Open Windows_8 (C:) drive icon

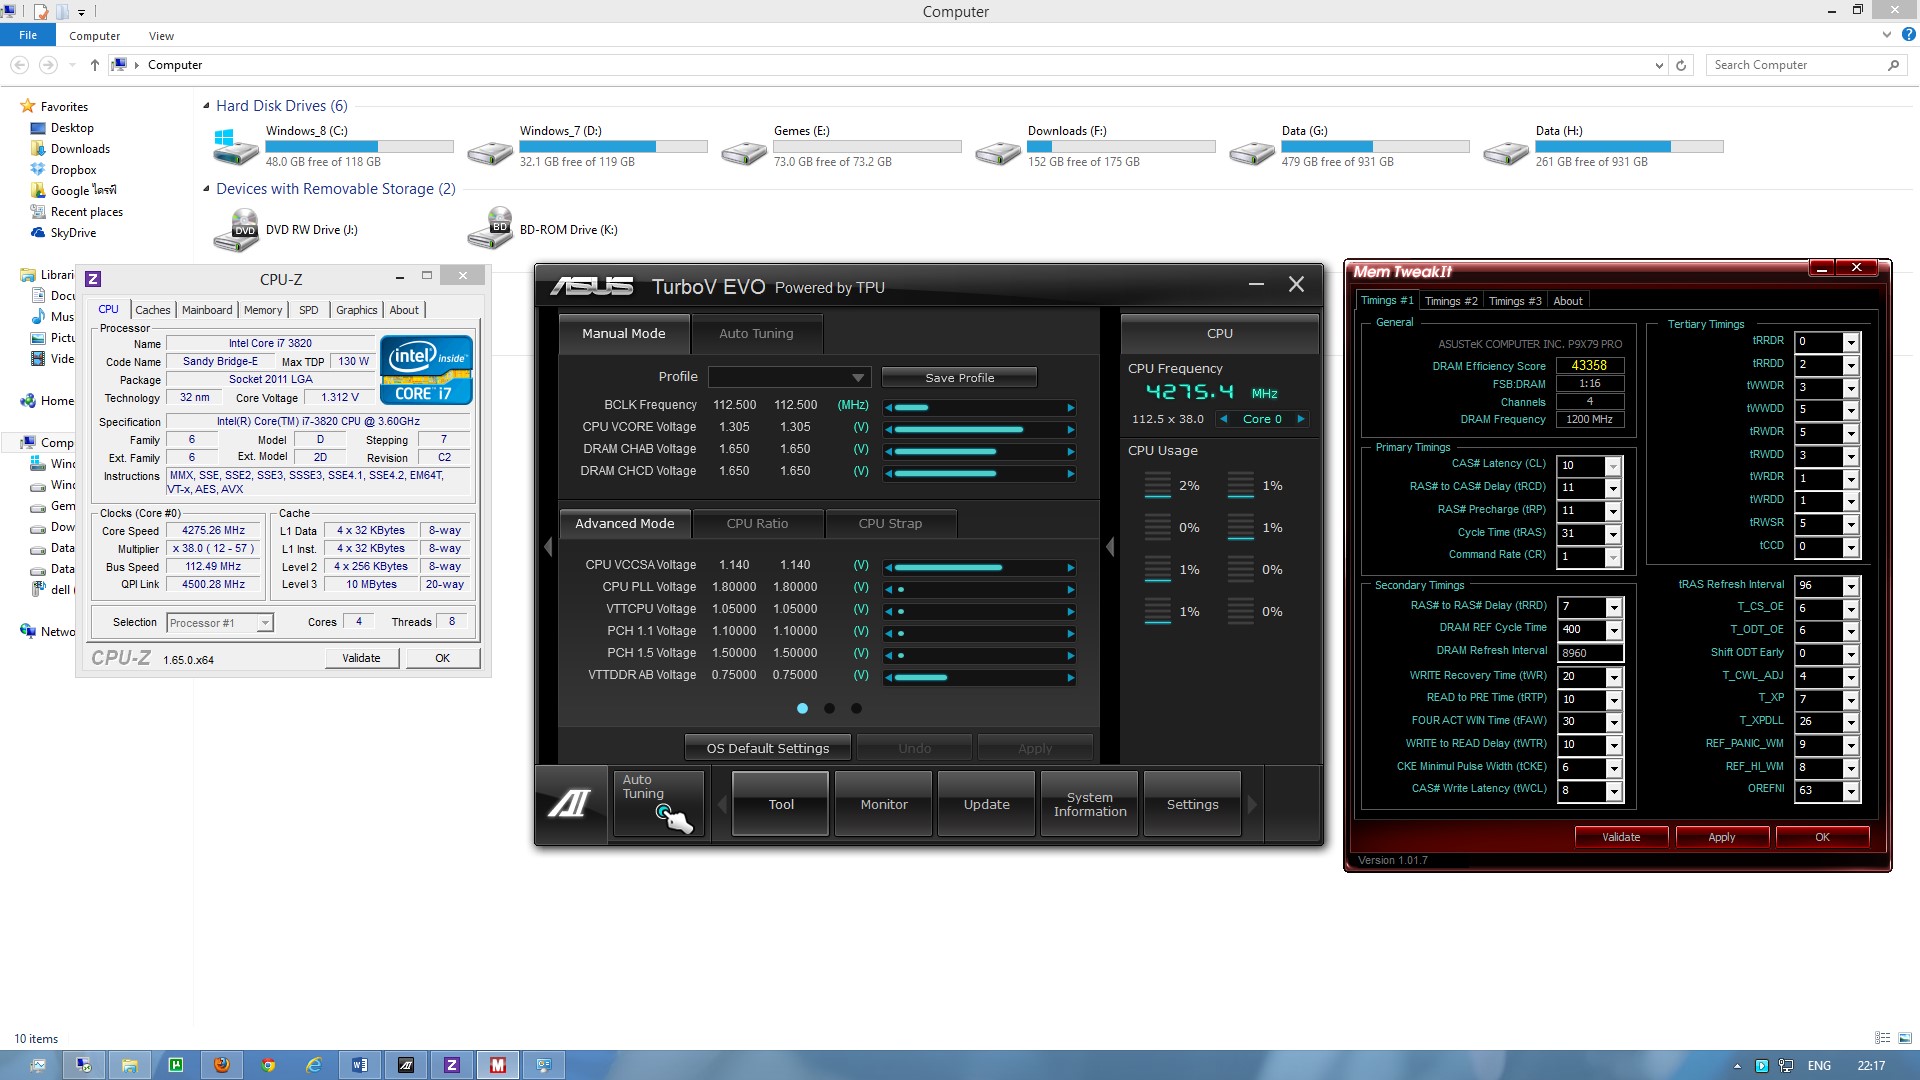click(236, 147)
